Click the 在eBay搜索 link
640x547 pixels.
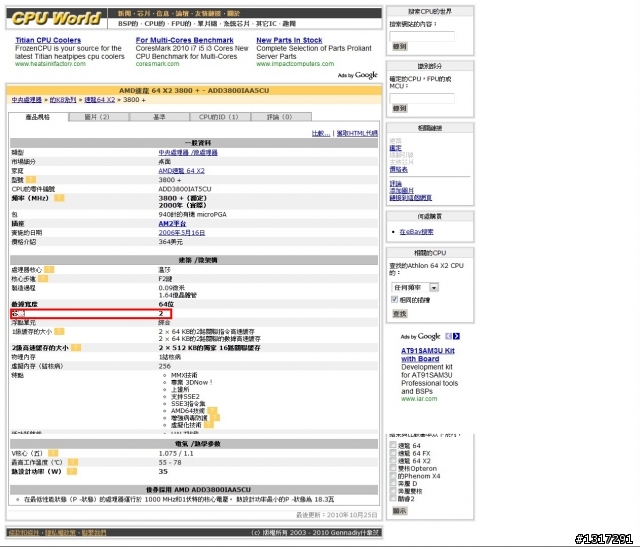pos(417,231)
